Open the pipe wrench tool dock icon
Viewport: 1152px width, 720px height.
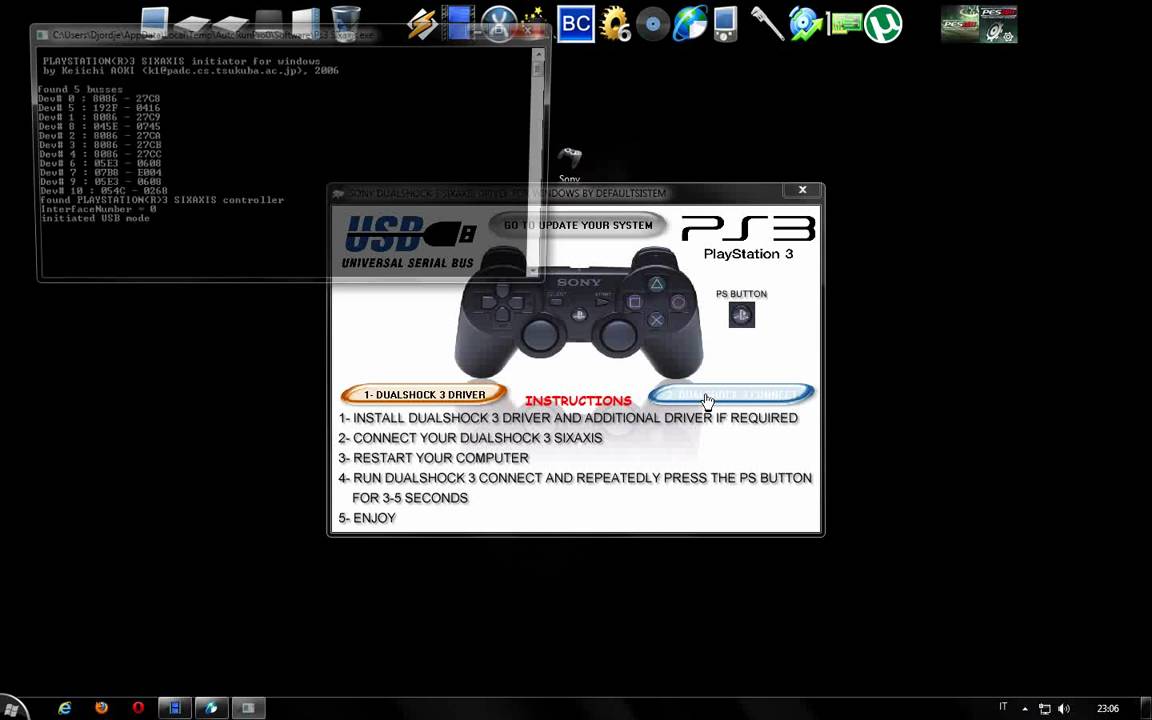[x=767, y=24]
